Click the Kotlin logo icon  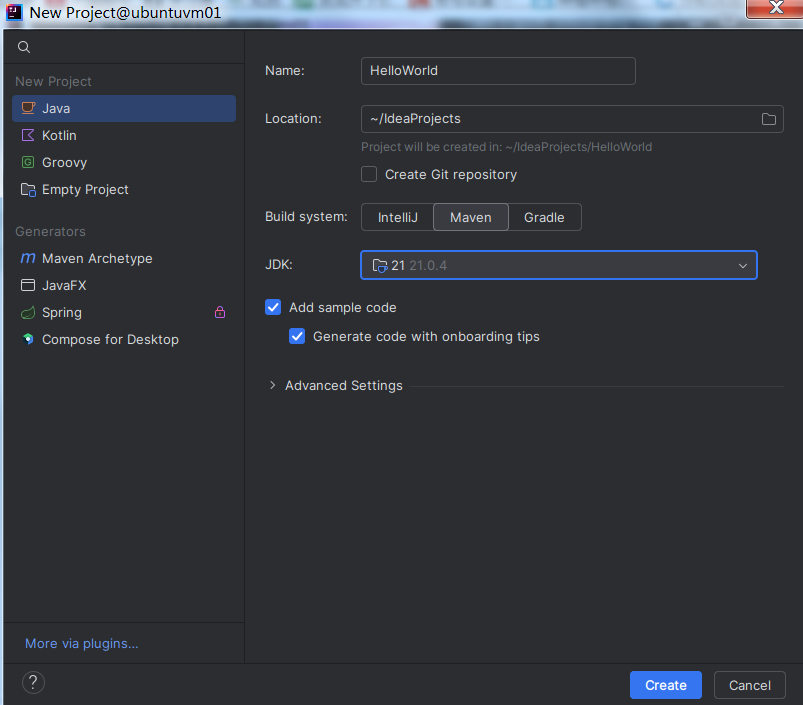click(28, 135)
